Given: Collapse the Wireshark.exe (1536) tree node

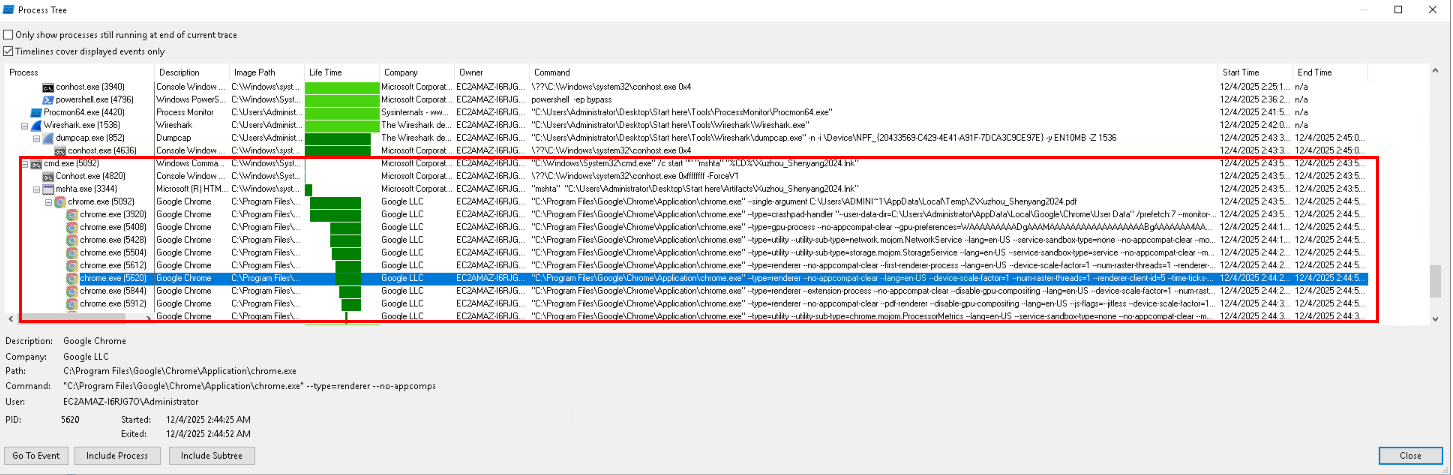Looking at the screenshot, I should [x=24, y=126].
